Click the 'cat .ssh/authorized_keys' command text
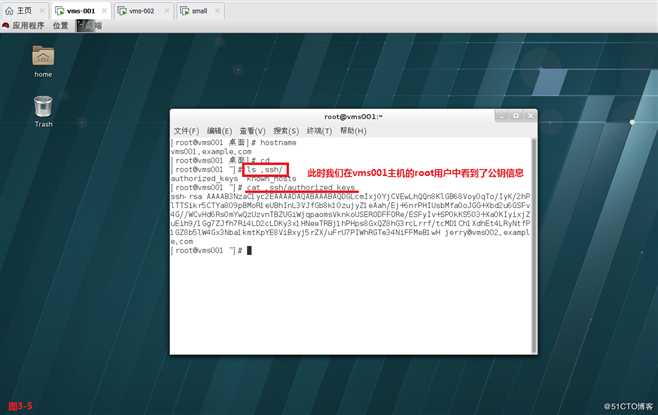This screenshot has height=415, width=658. (x=301, y=188)
